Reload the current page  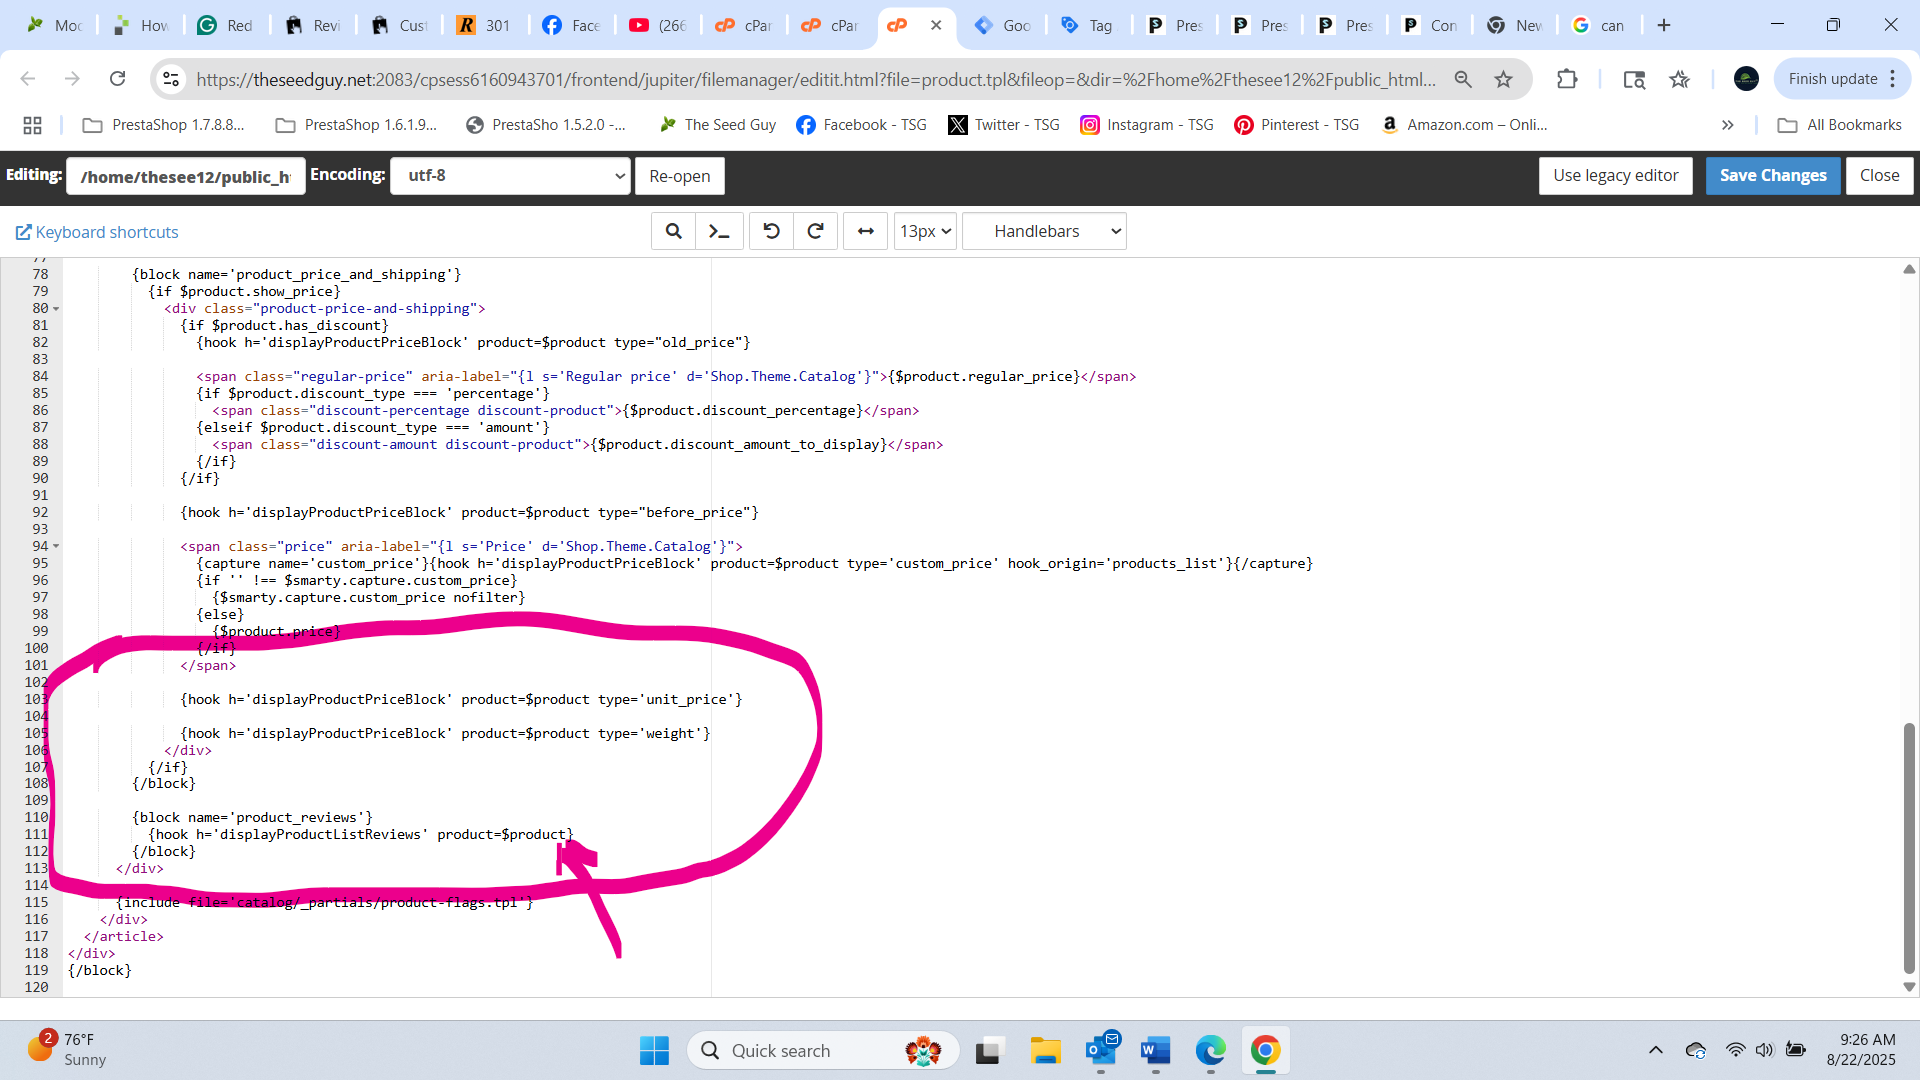pos(117,79)
